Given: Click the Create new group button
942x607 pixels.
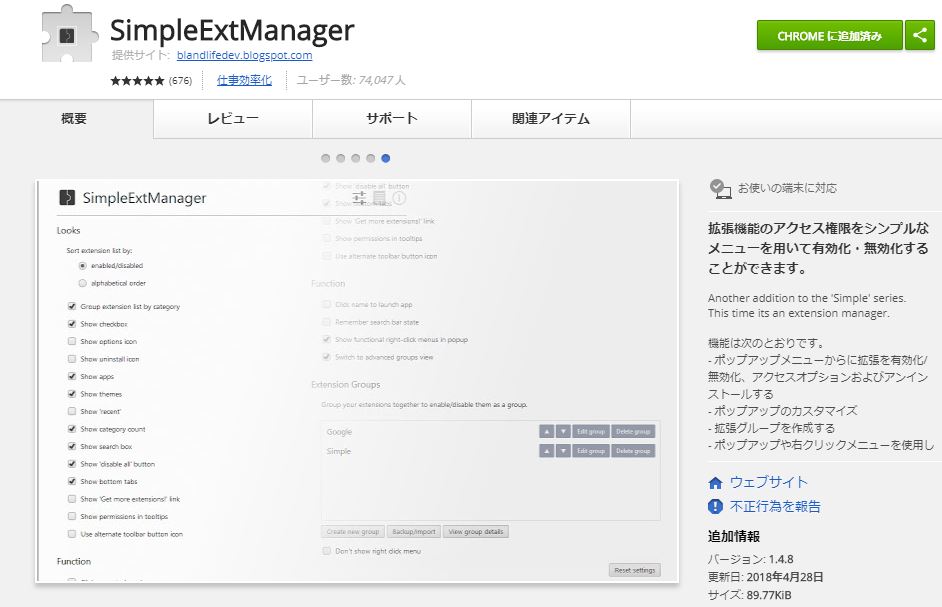Looking at the screenshot, I should [353, 532].
